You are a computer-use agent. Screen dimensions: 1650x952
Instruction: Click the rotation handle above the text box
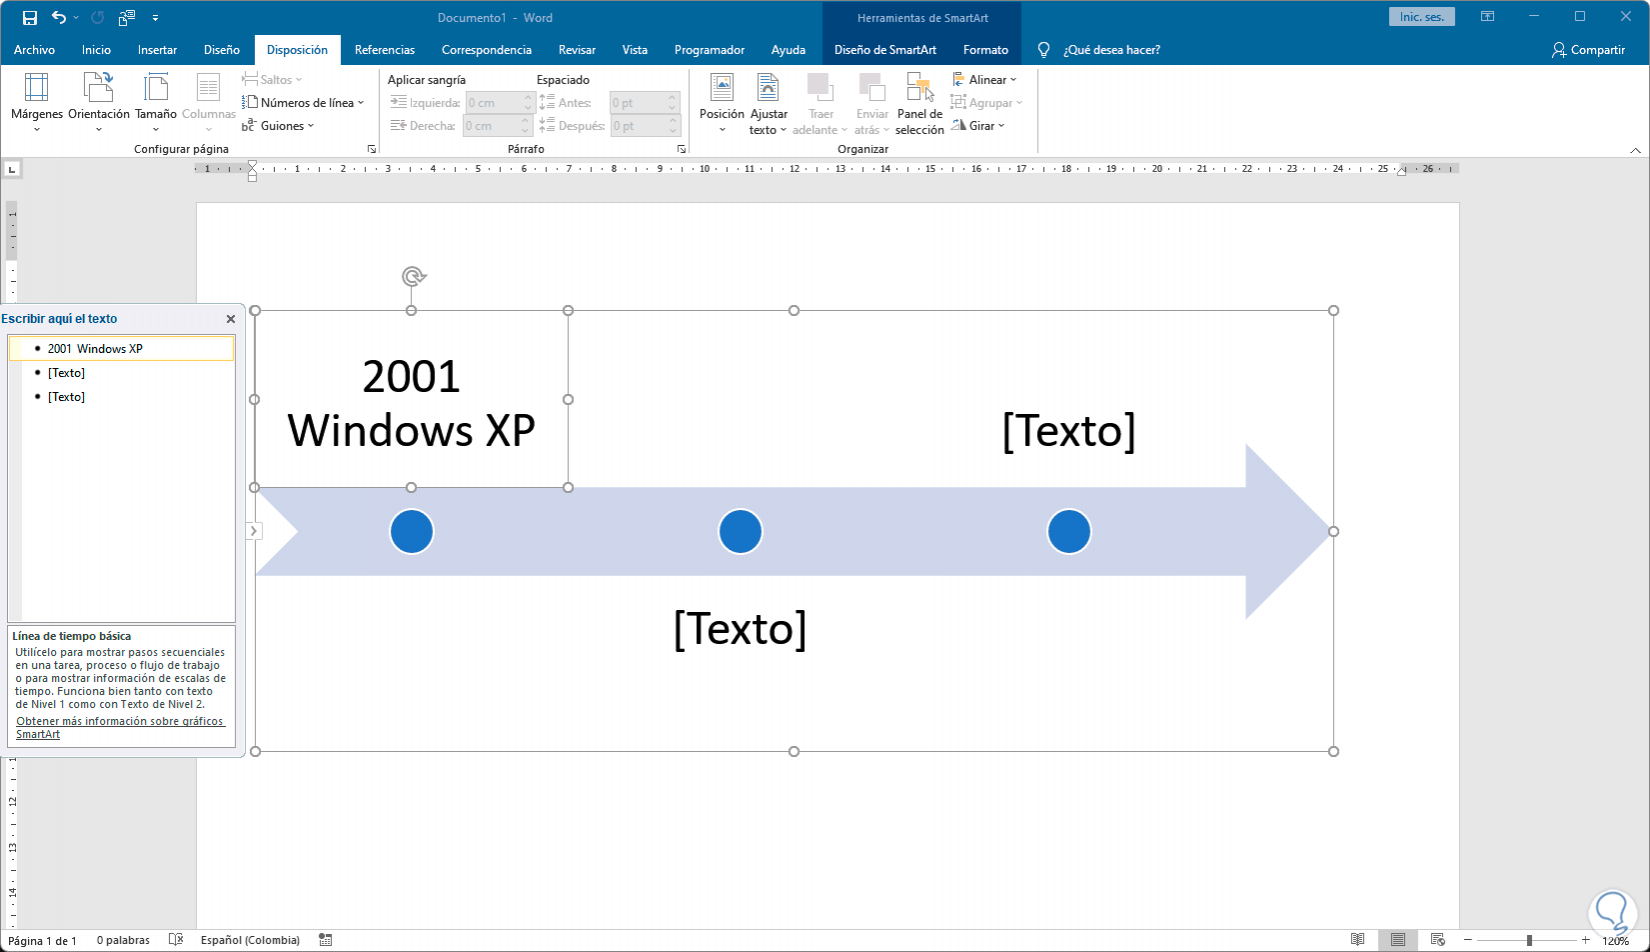coord(413,276)
